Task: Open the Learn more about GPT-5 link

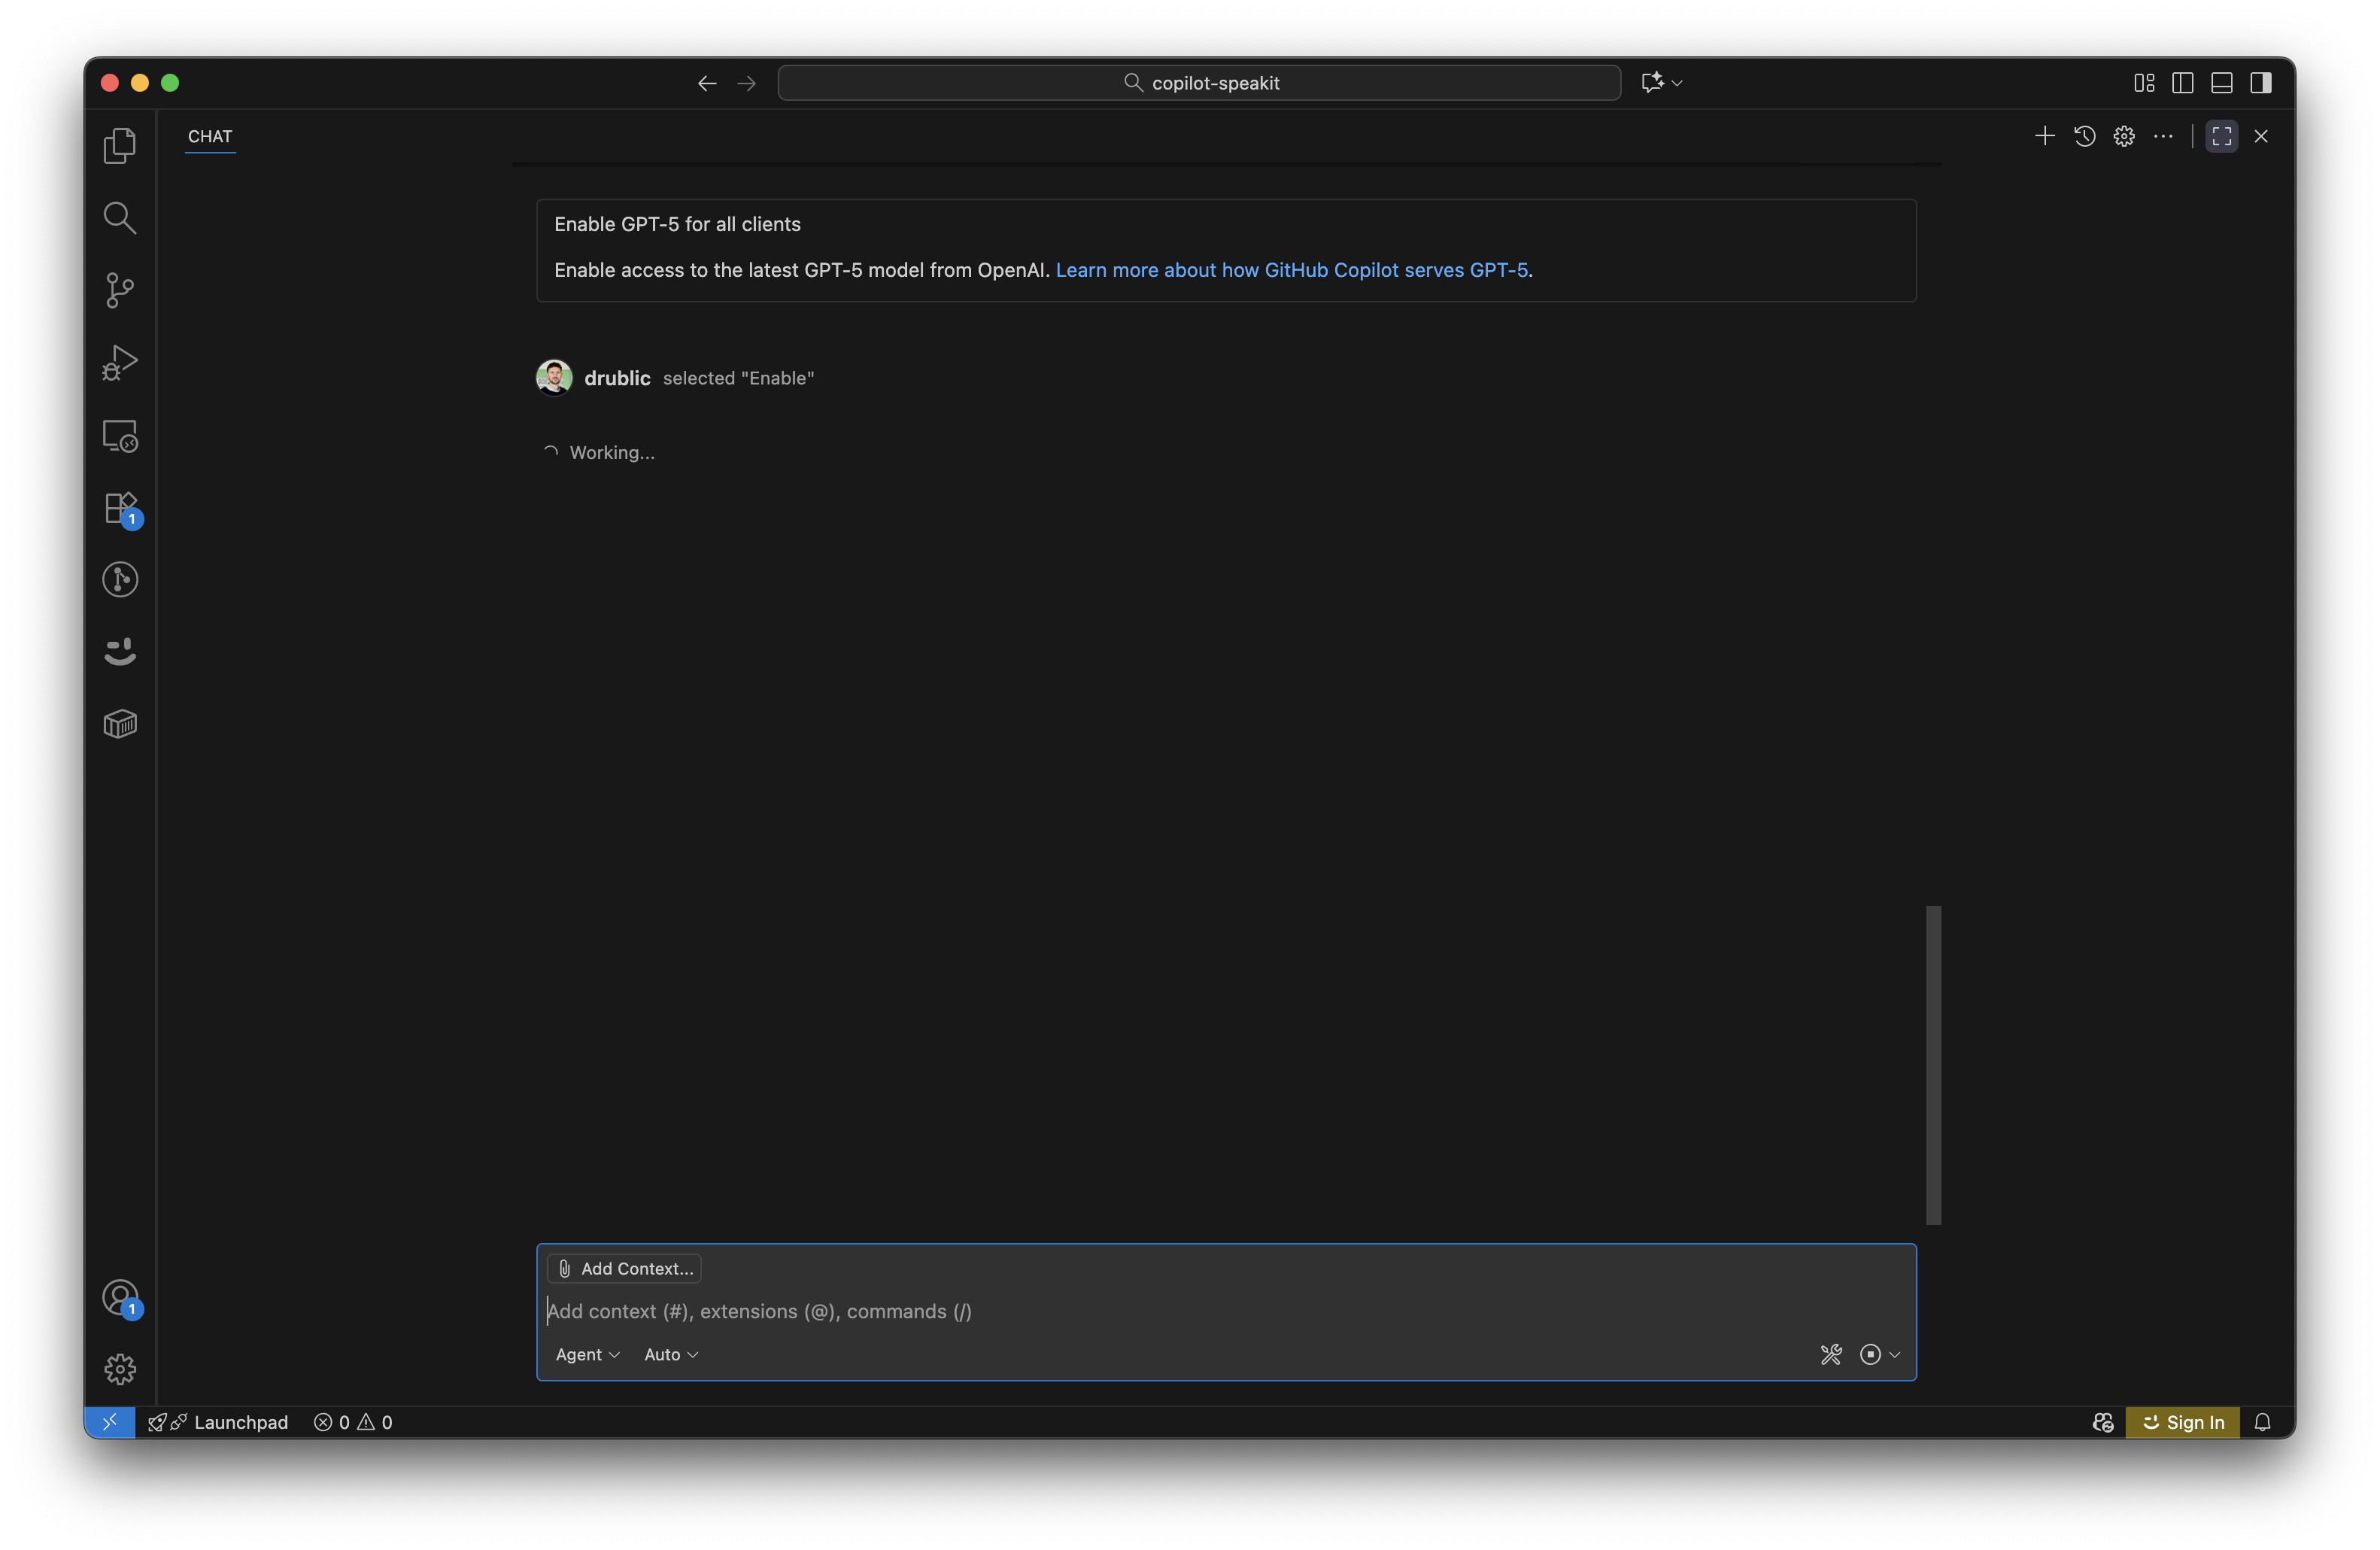Action: 1291,270
